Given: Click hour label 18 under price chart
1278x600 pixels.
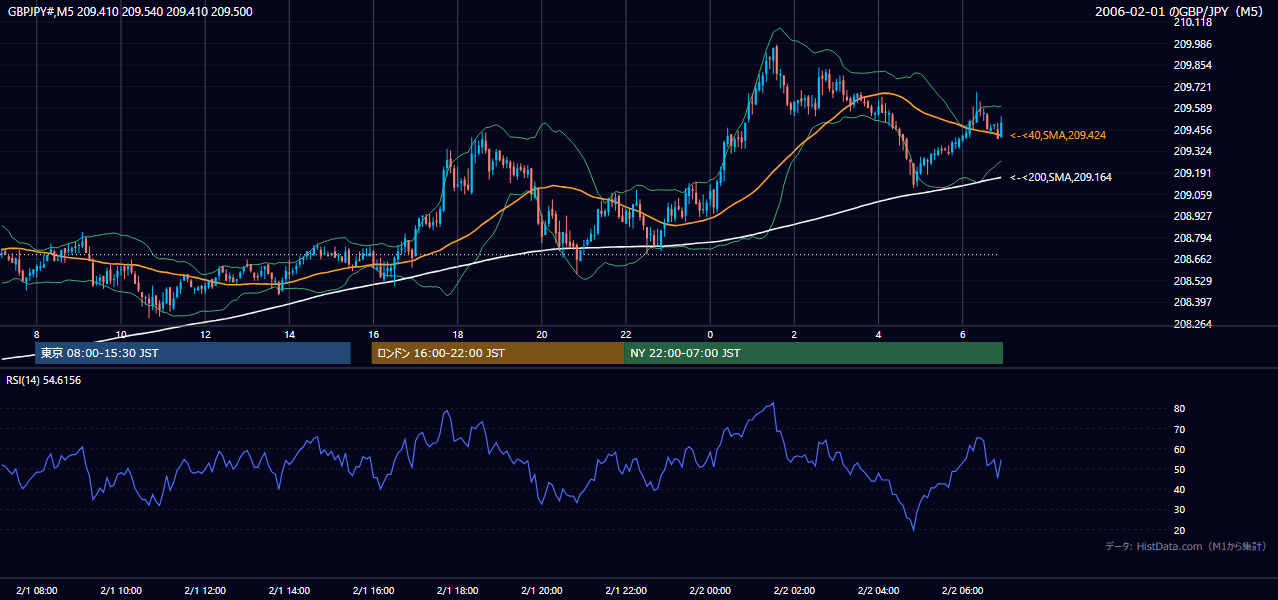Looking at the screenshot, I should (457, 334).
